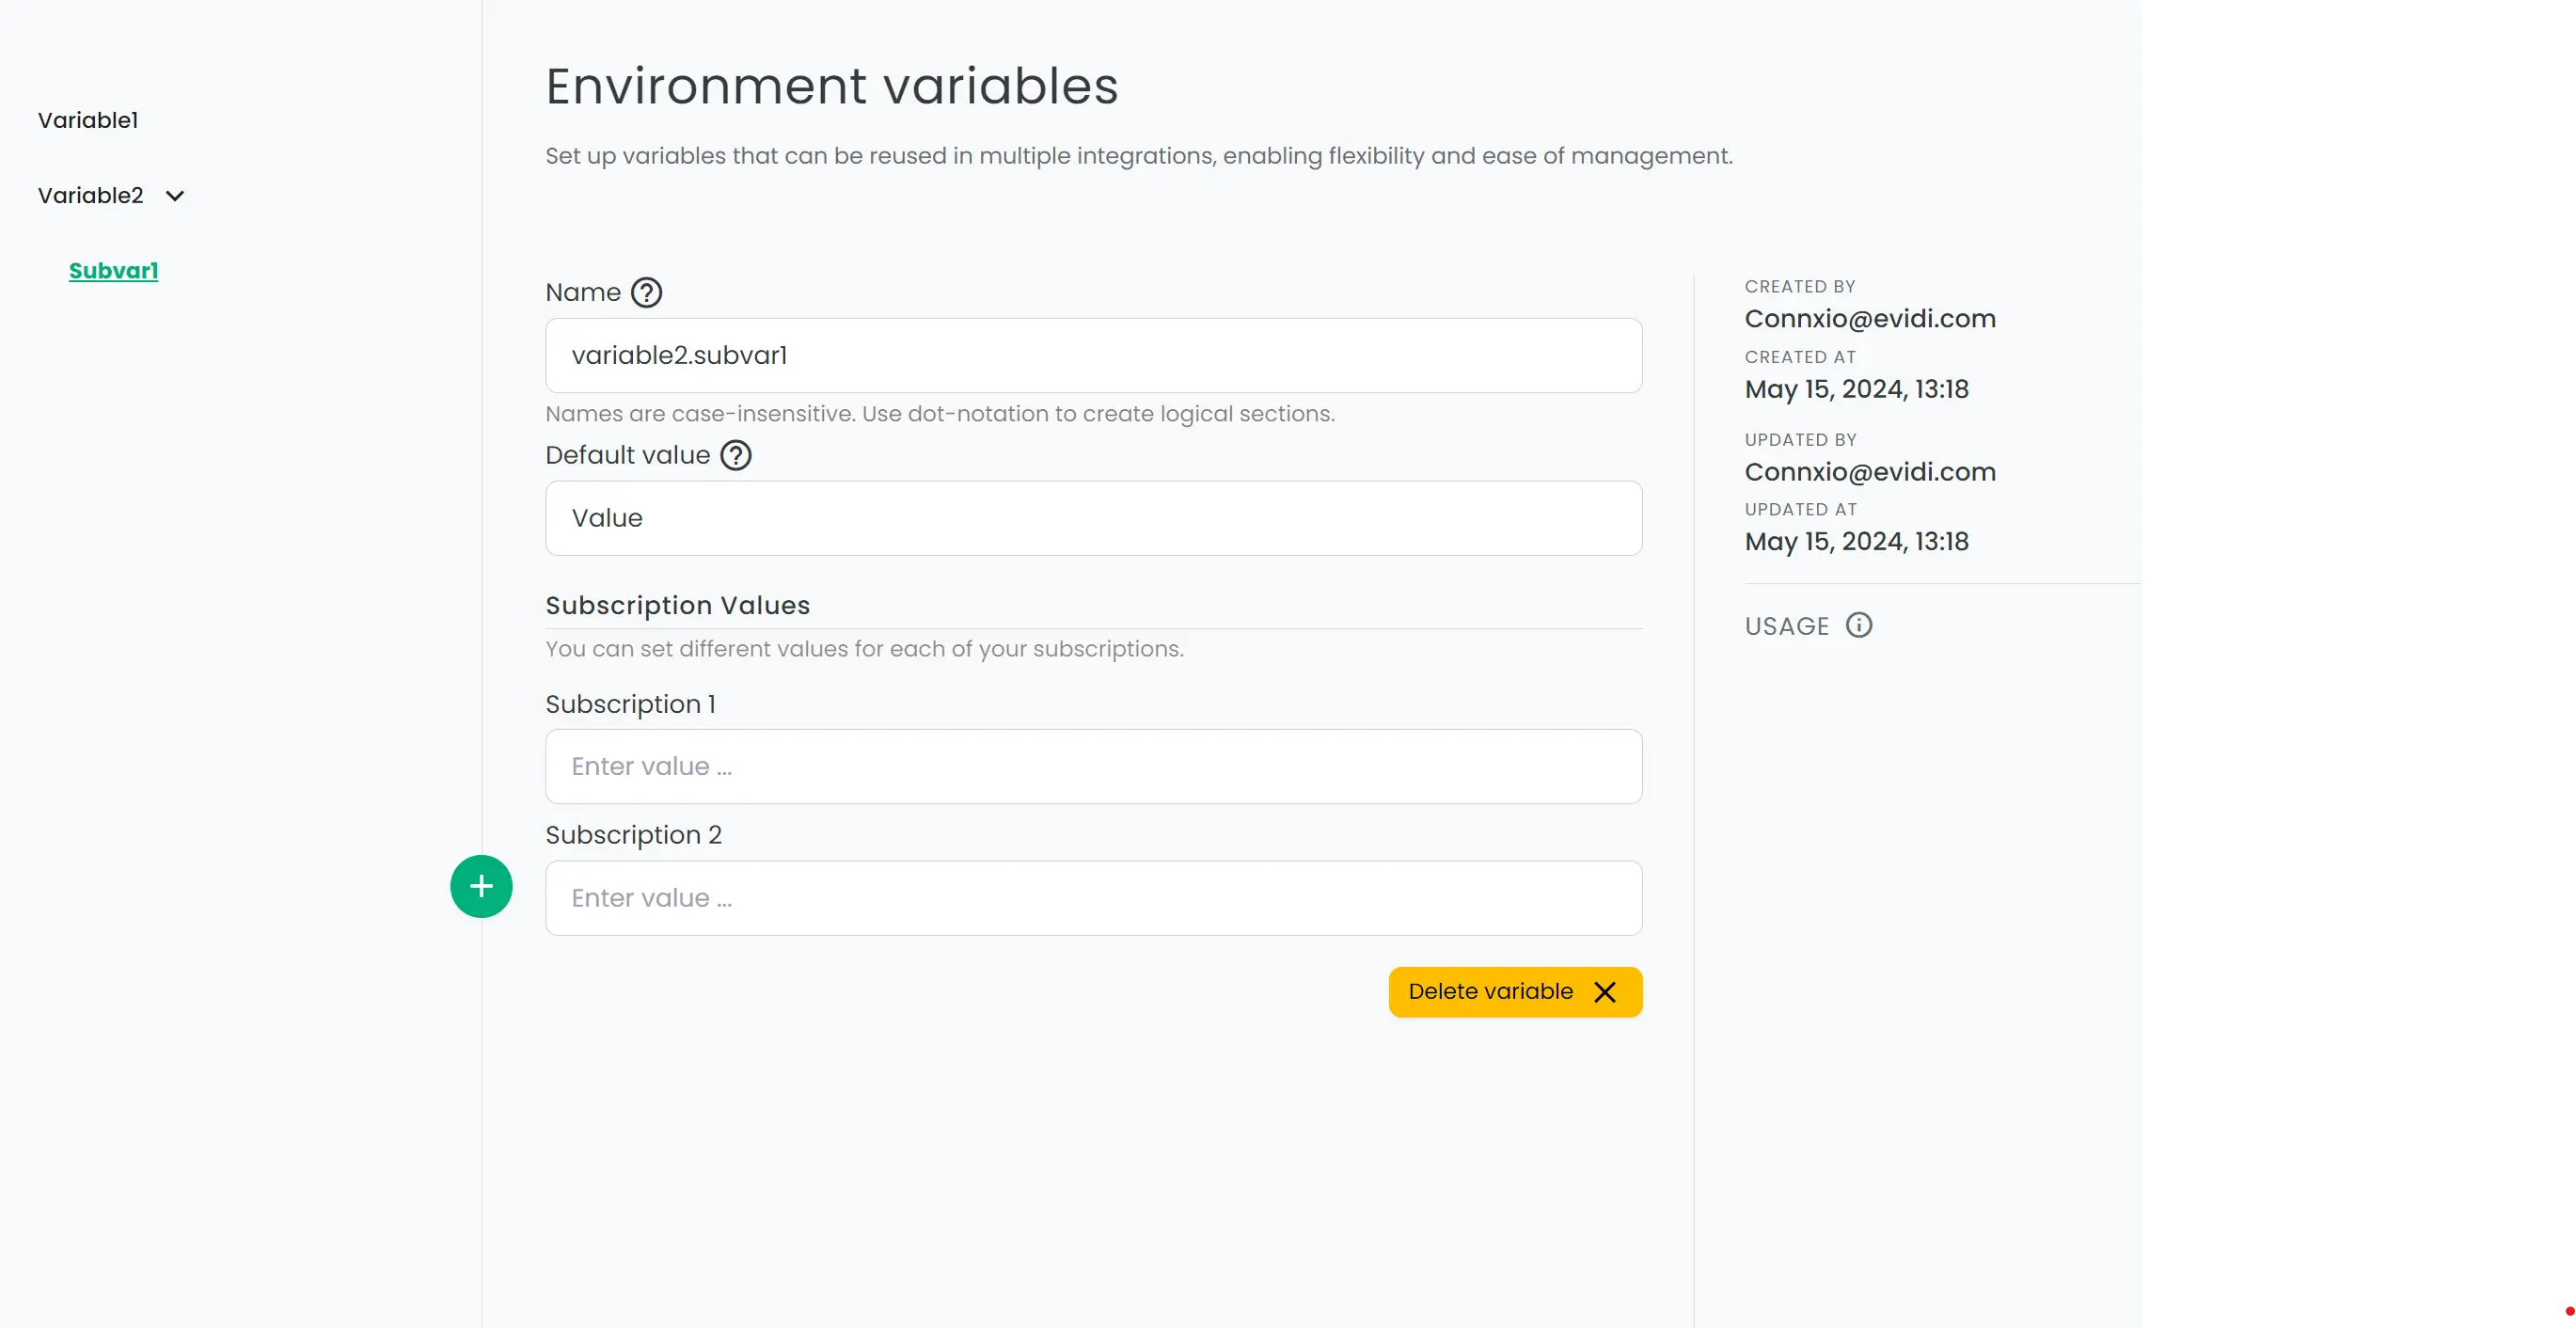The width and height of the screenshot is (2576, 1328).
Task: Click the Updated By email Connxio@evidi.com
Action: [1870, 471]
